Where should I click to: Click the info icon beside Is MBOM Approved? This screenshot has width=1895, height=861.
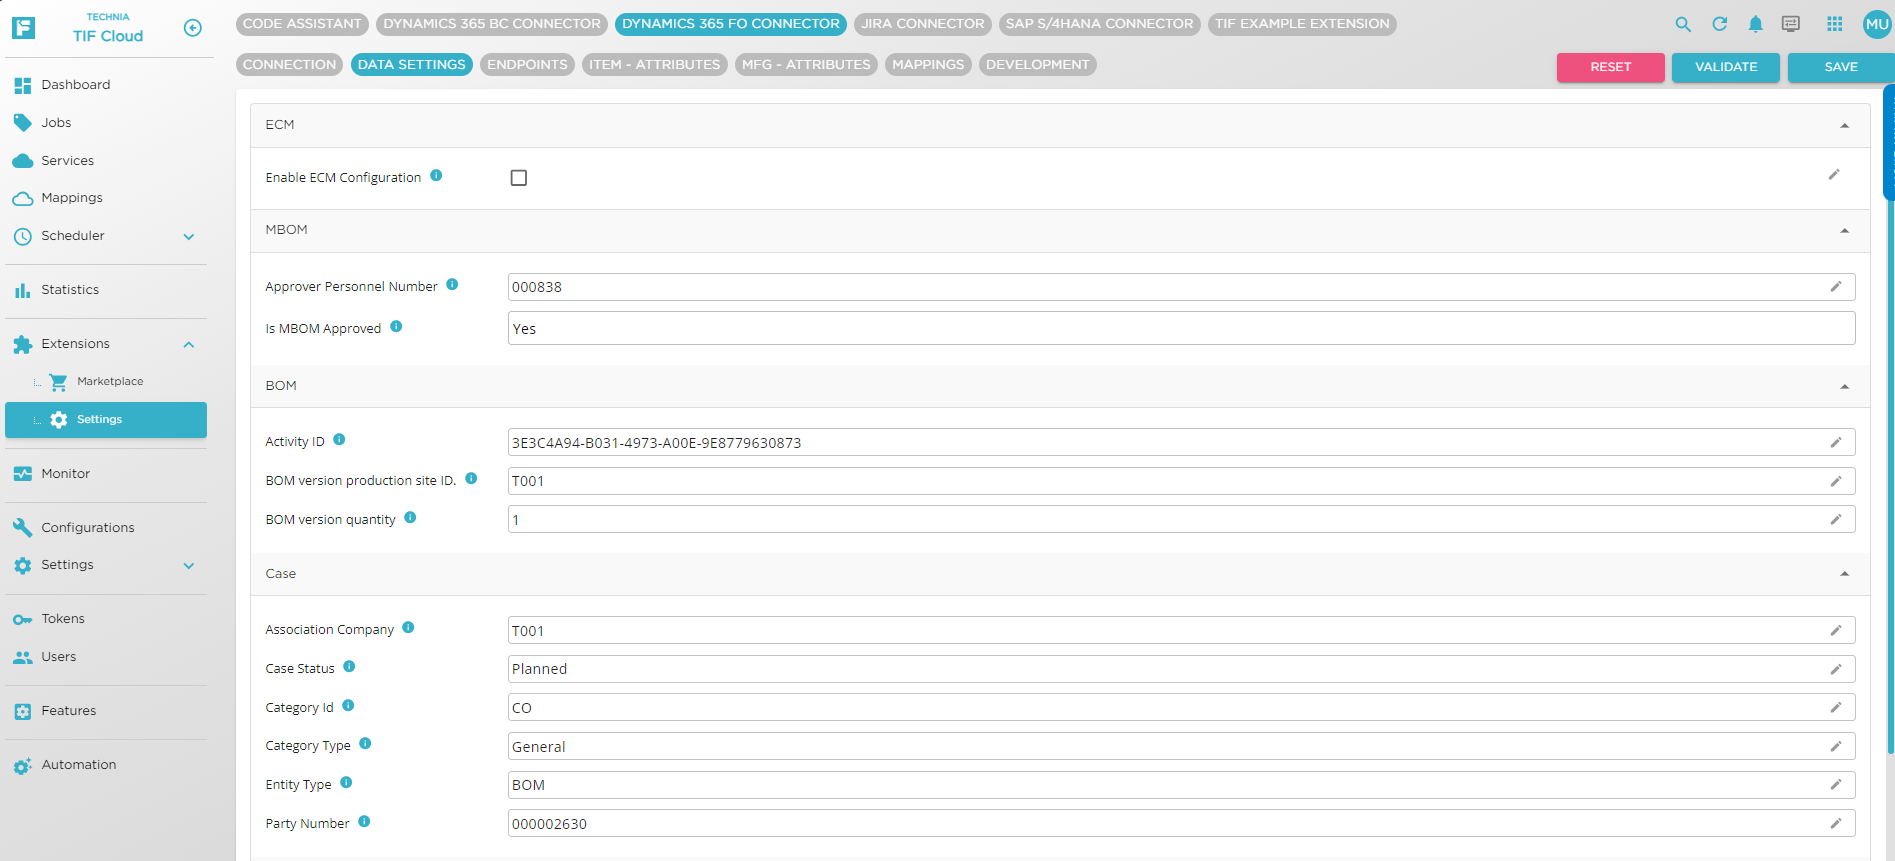tap(396, 326)
